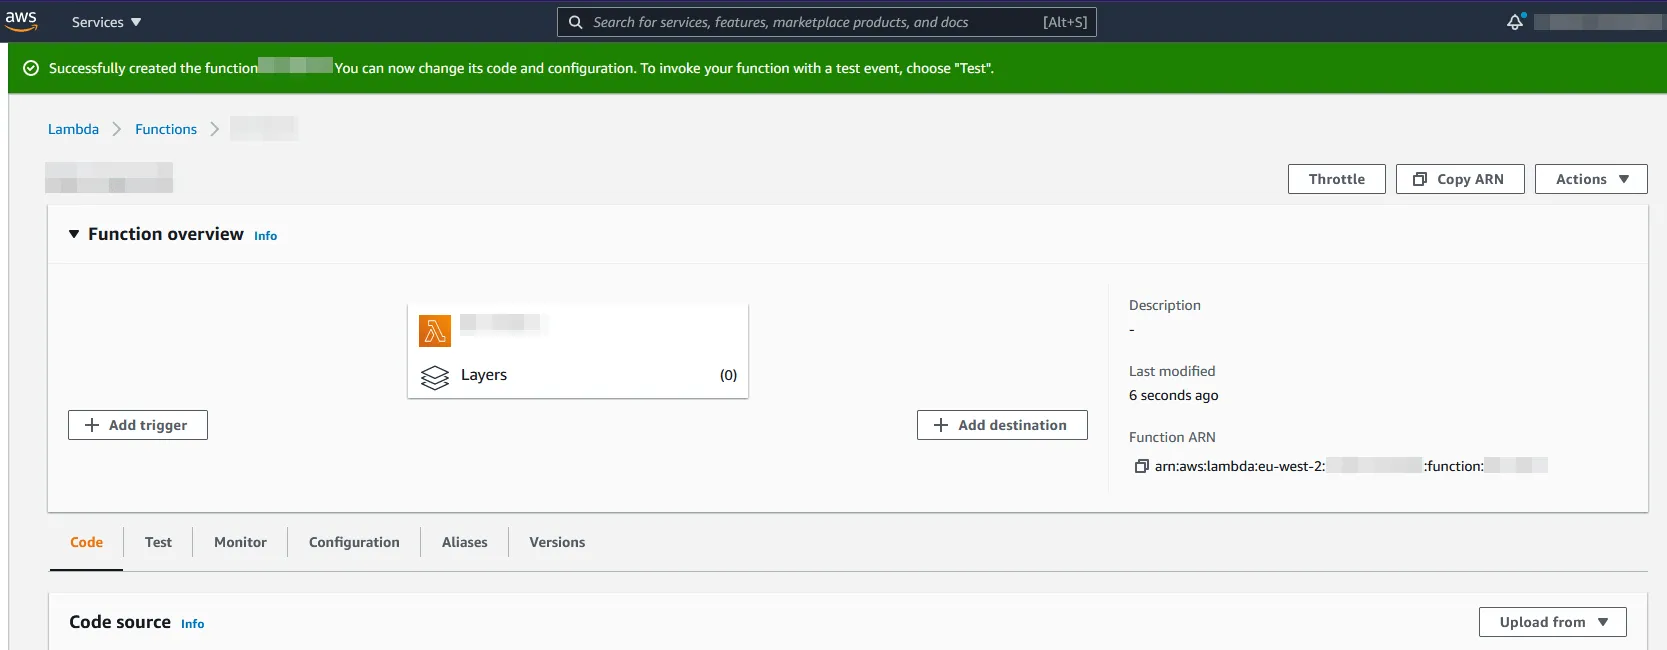Open Function overview Info link
Screen dimensions: 1667x650
[265, 236]
